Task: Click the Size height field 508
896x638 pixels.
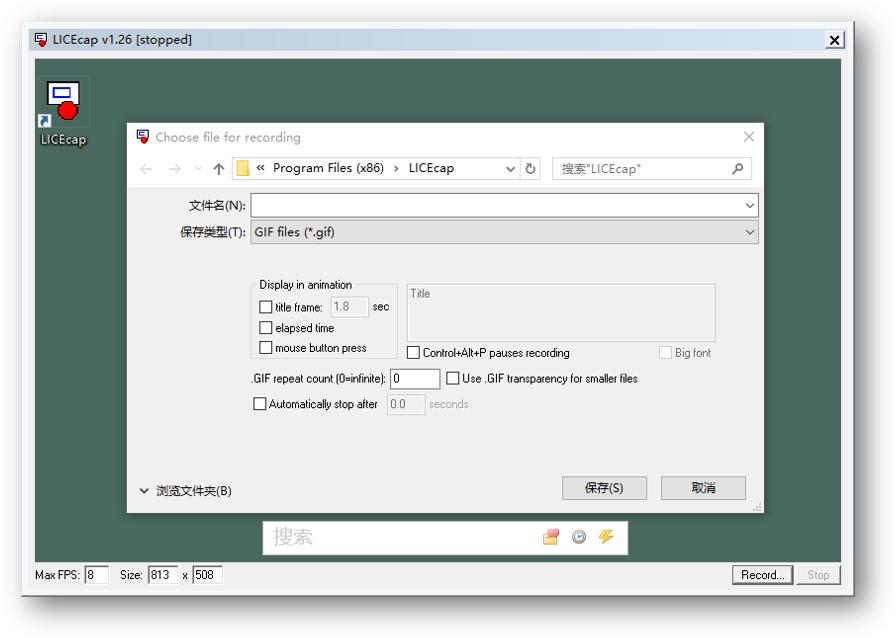Action: (x=207, y=575)
